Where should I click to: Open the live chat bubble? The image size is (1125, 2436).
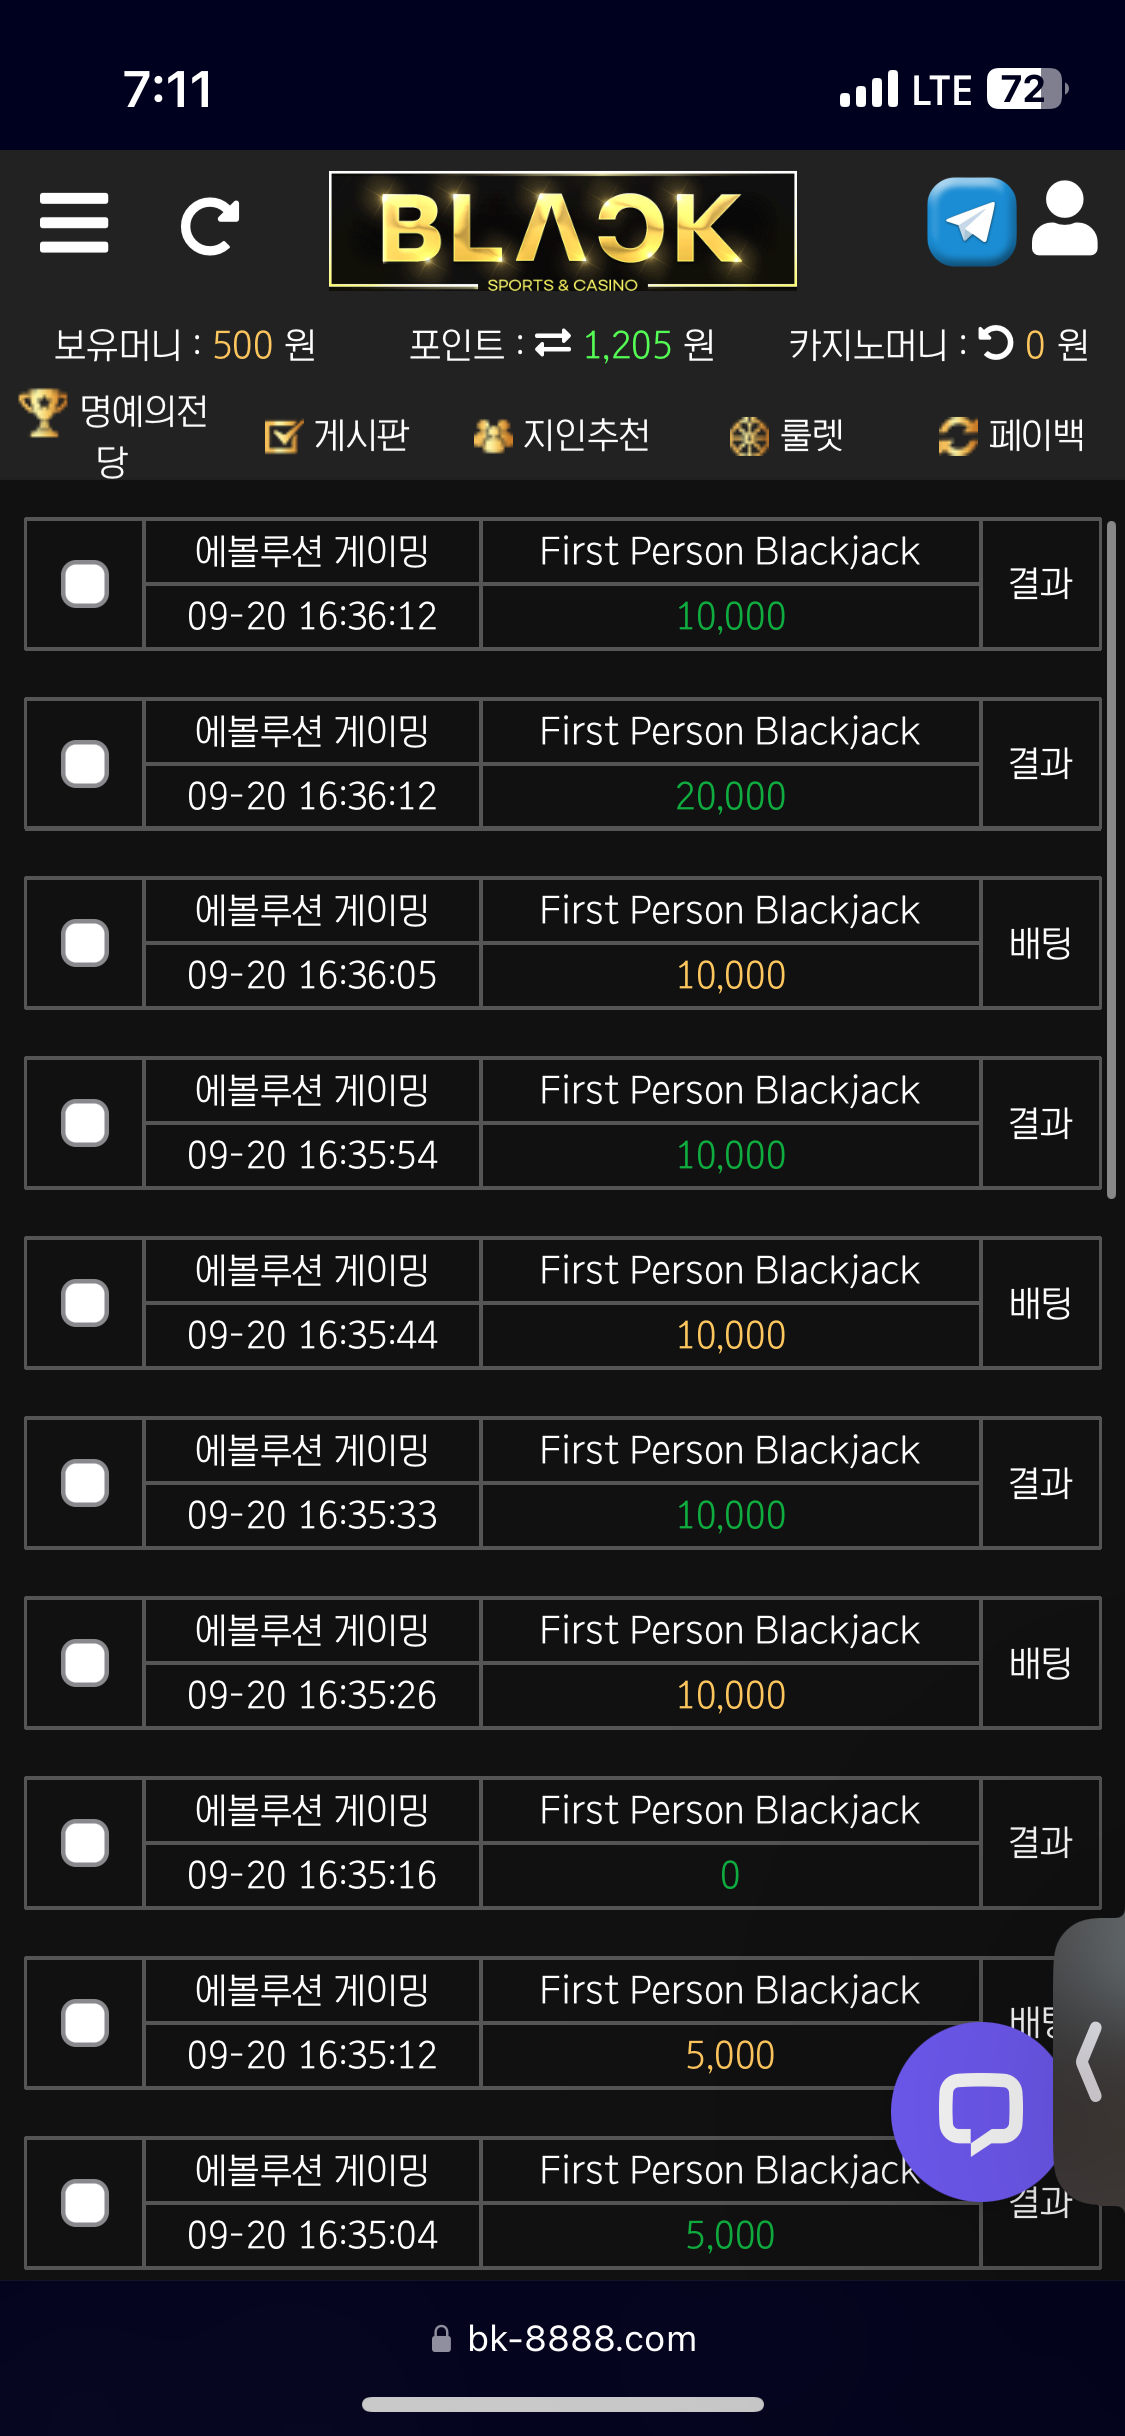point(979,2111)
